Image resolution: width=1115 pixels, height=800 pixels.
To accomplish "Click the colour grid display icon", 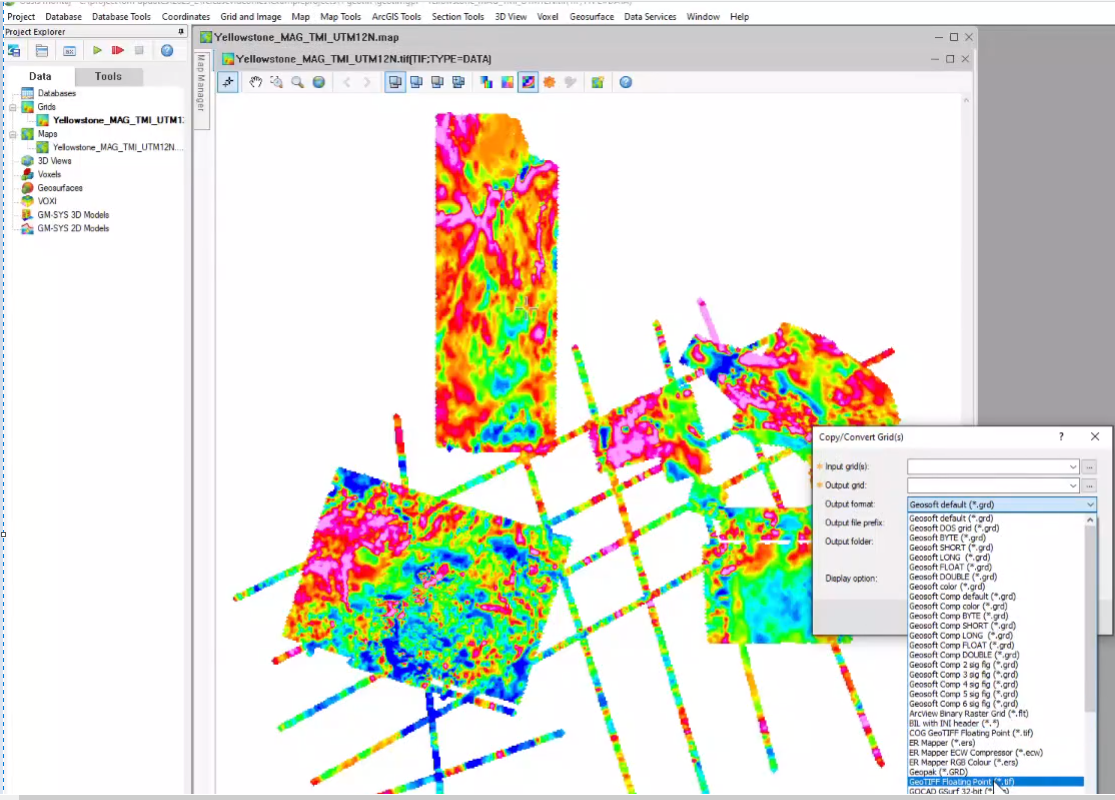I will (x=507, y=82).
